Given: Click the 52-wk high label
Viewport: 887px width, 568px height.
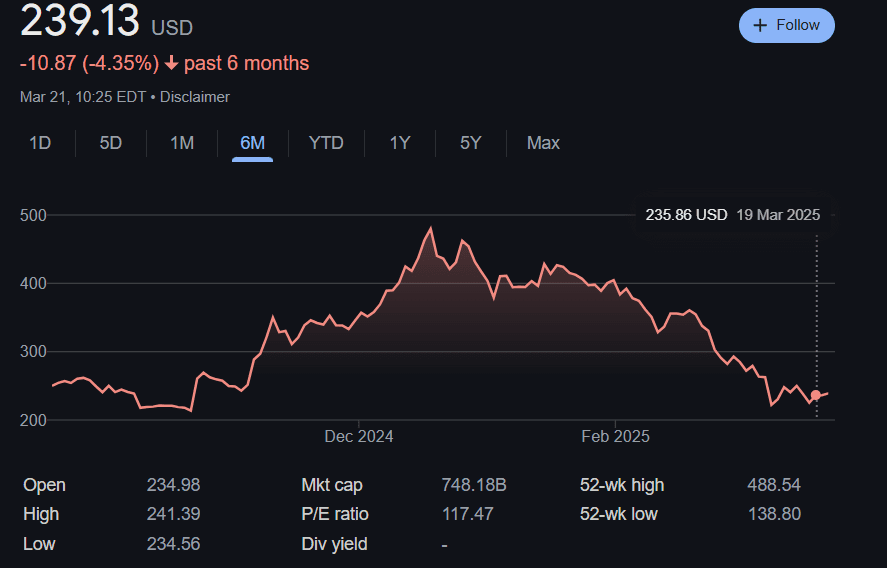Looking at the screenshot, I should (622, 485).
